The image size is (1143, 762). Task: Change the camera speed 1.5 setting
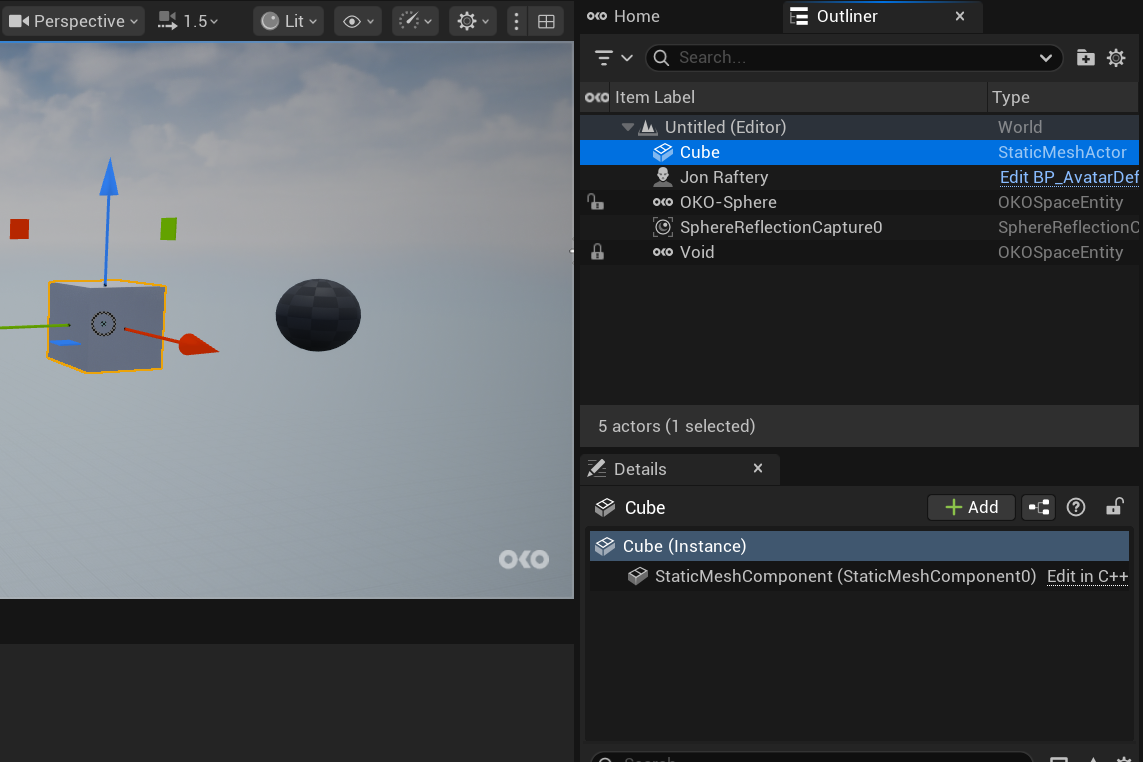pyautogui.click(x=188, y=21)
